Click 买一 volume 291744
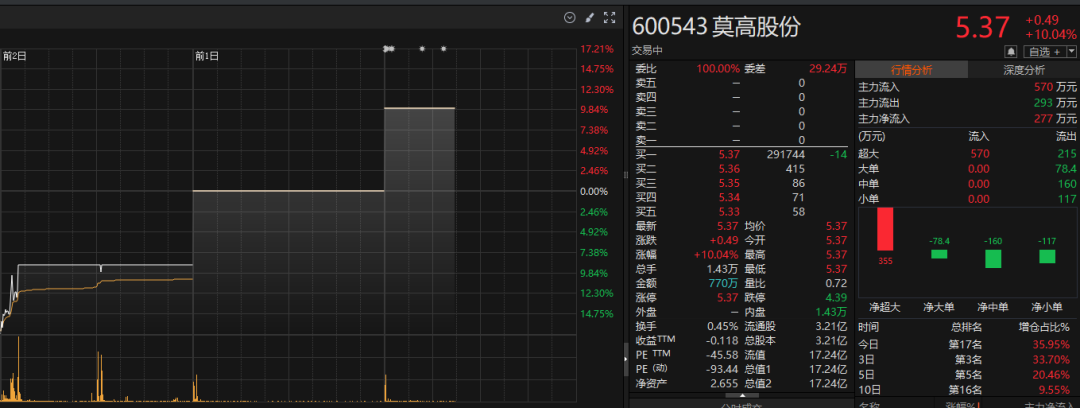 [x=785, y=154]
